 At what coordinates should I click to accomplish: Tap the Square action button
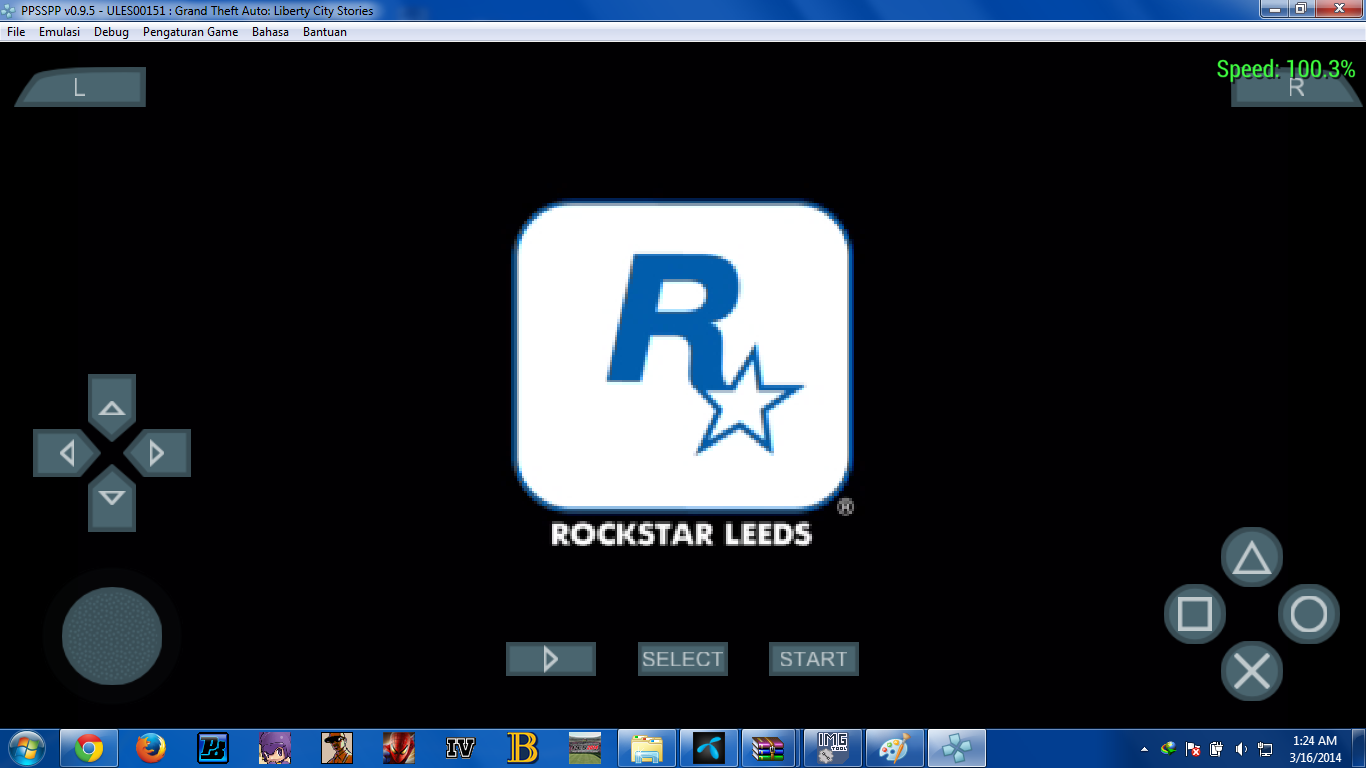point(1195,614)
